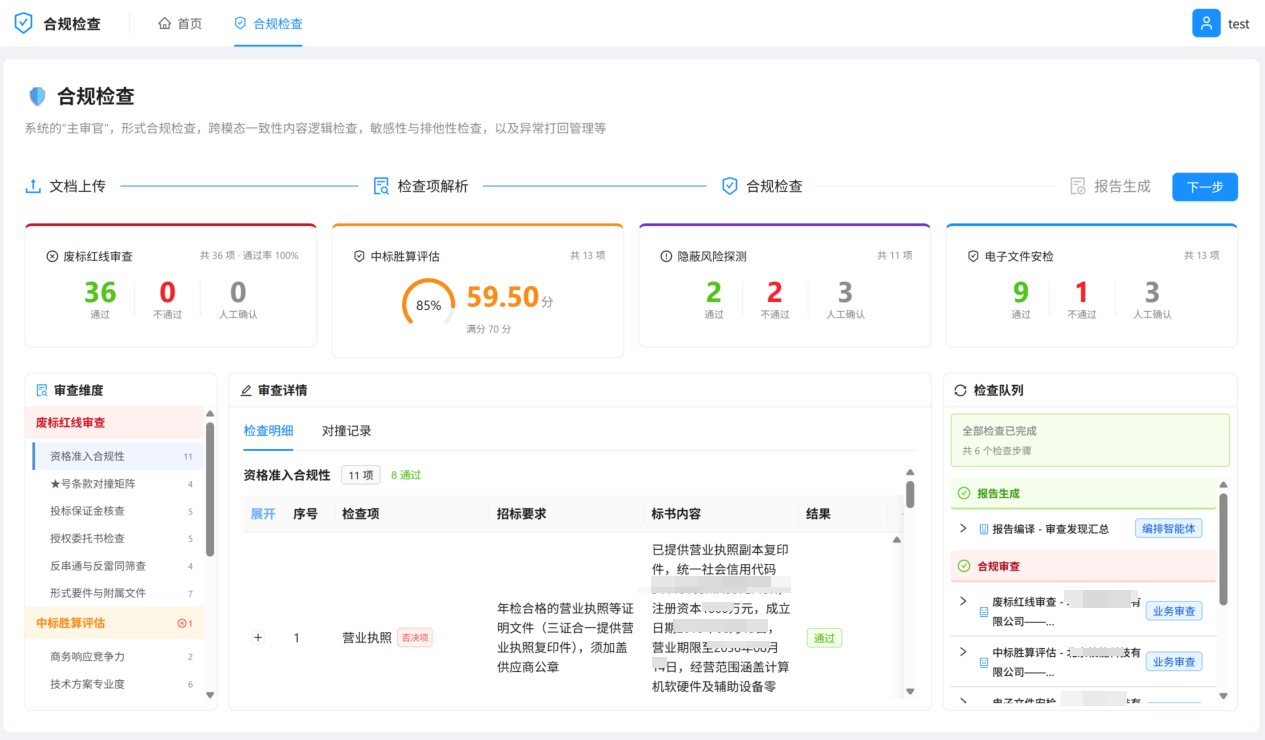Screen dimensions: 1265x740
Task: Click the 招标要求 column header
Action: pyautogui.click(x=522, y=514)
